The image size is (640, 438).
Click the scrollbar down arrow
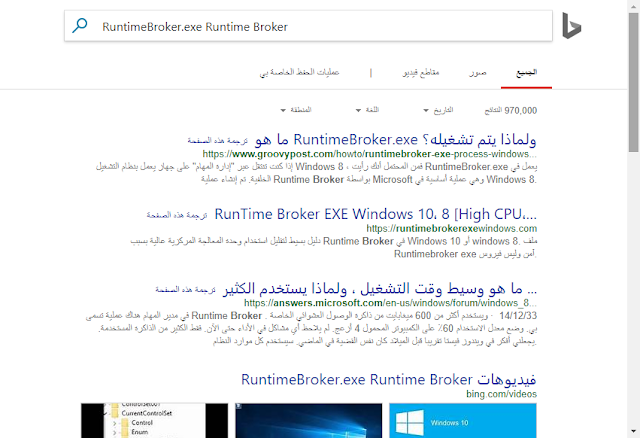click(x=633, y=431)
